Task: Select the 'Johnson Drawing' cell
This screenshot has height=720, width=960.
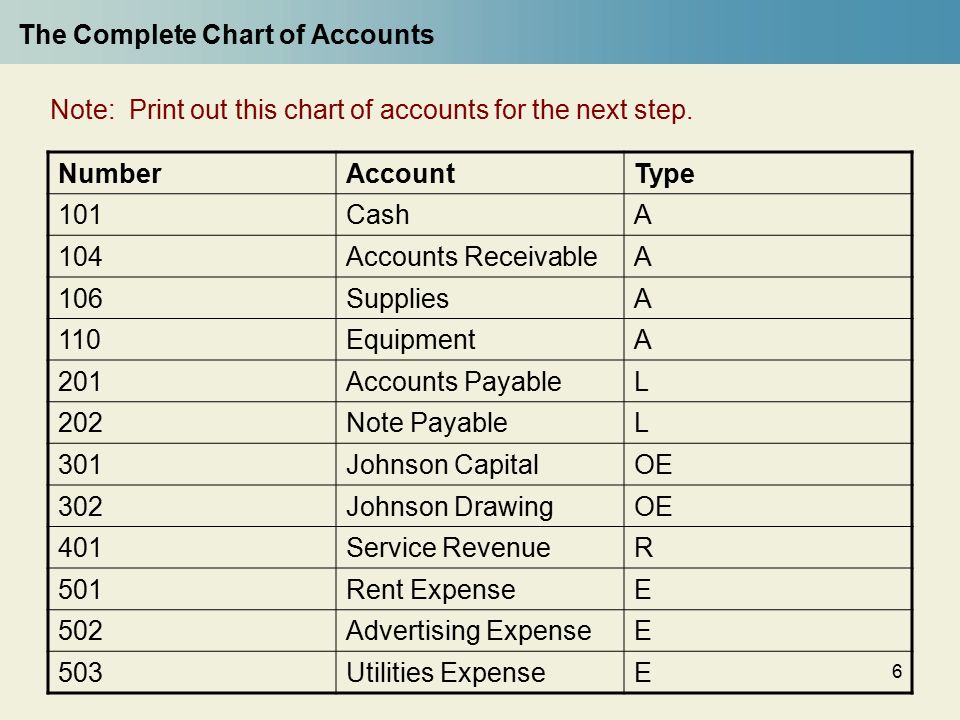Action: tap(480, 506)
